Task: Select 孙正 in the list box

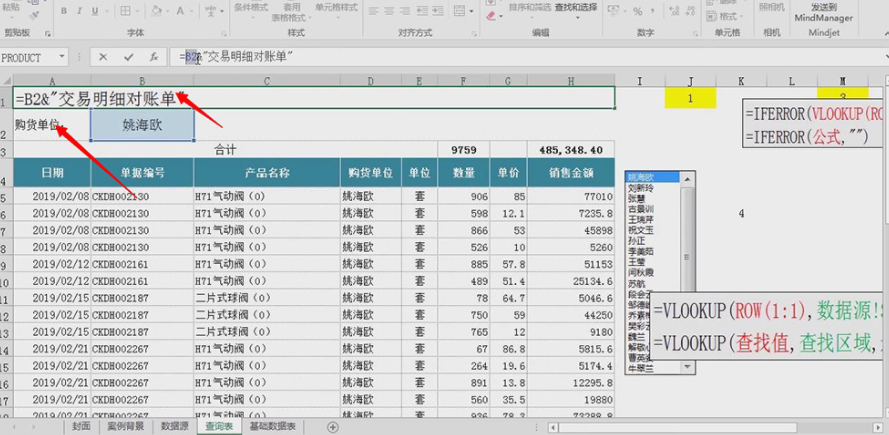Action: coord(636,240)
